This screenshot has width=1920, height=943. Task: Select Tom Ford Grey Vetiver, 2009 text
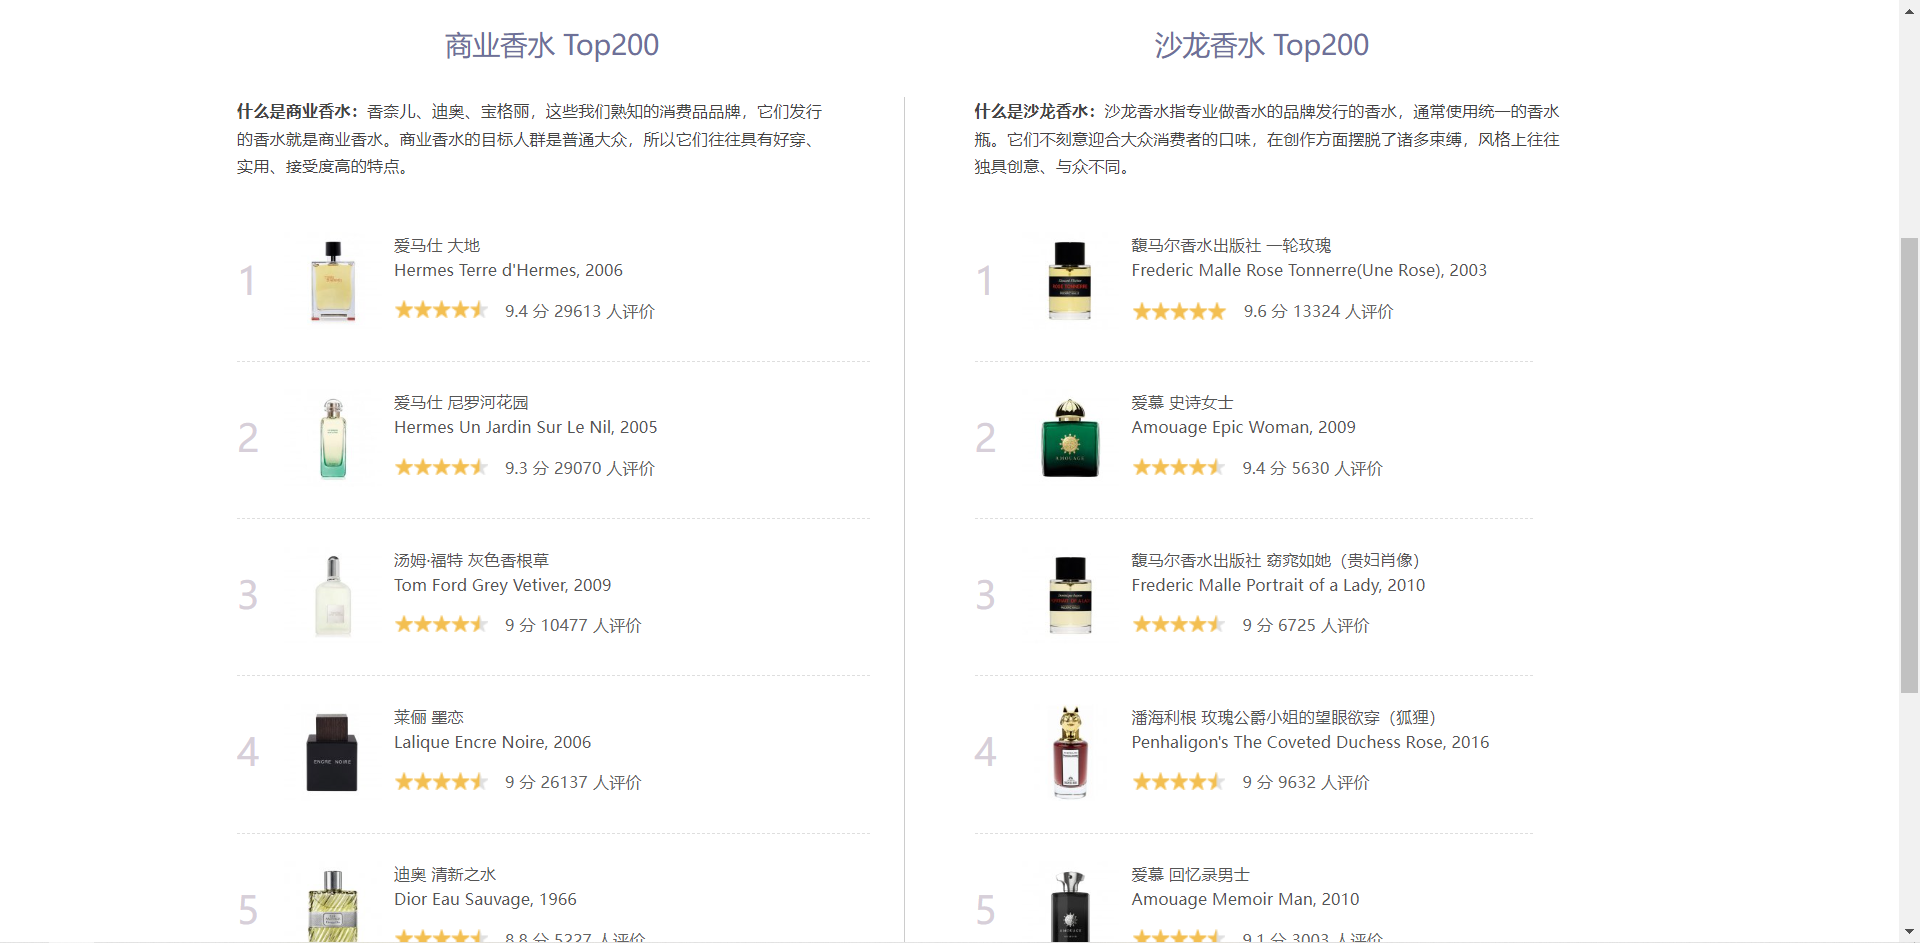point(502,586)
